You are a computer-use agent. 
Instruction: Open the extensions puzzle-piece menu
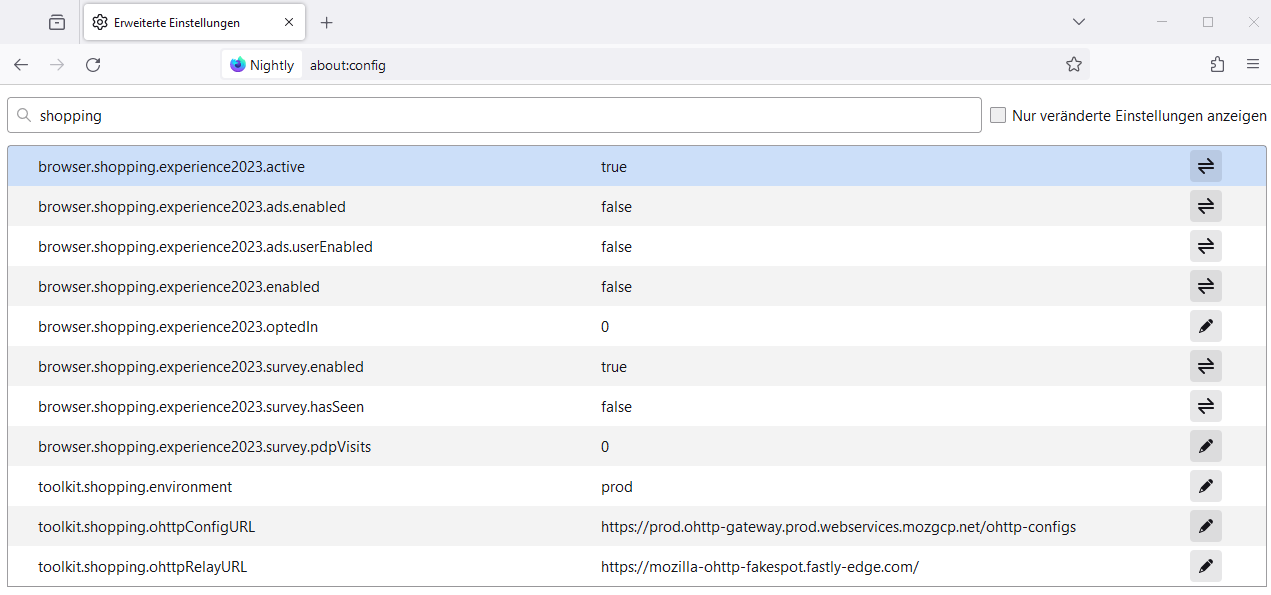point(1217,64)
